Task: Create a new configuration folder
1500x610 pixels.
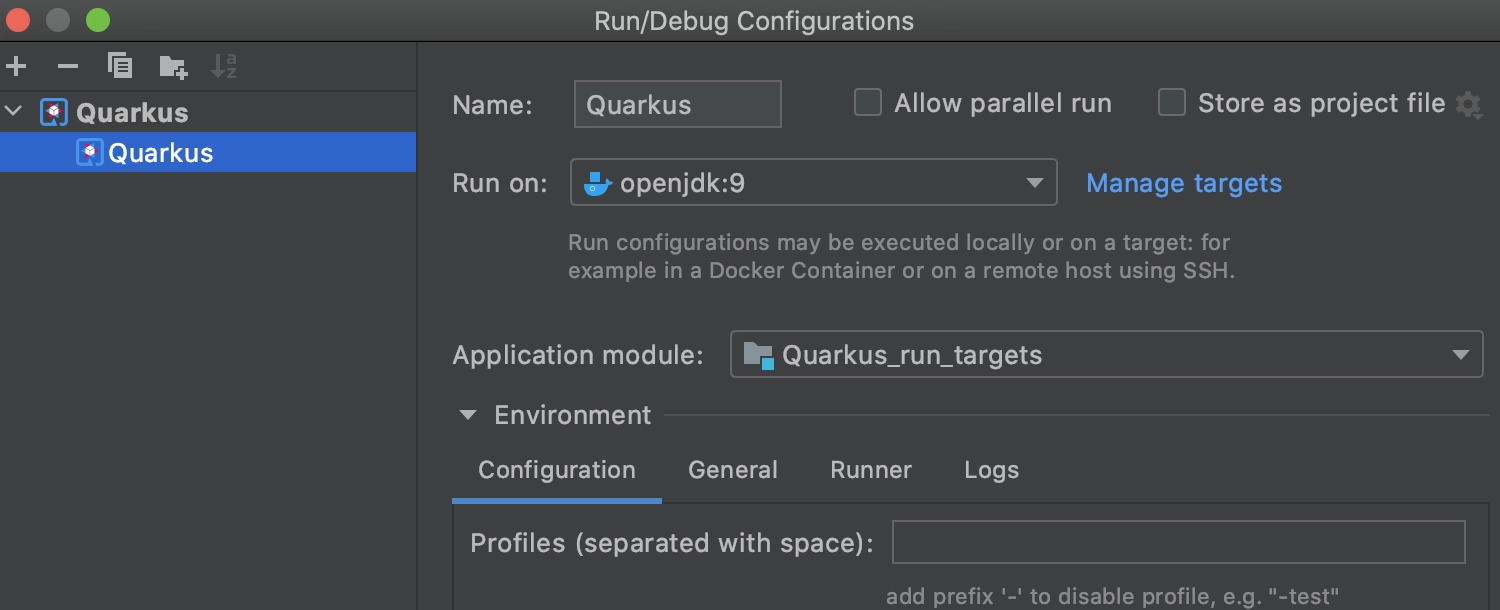Action: (173, 67)
